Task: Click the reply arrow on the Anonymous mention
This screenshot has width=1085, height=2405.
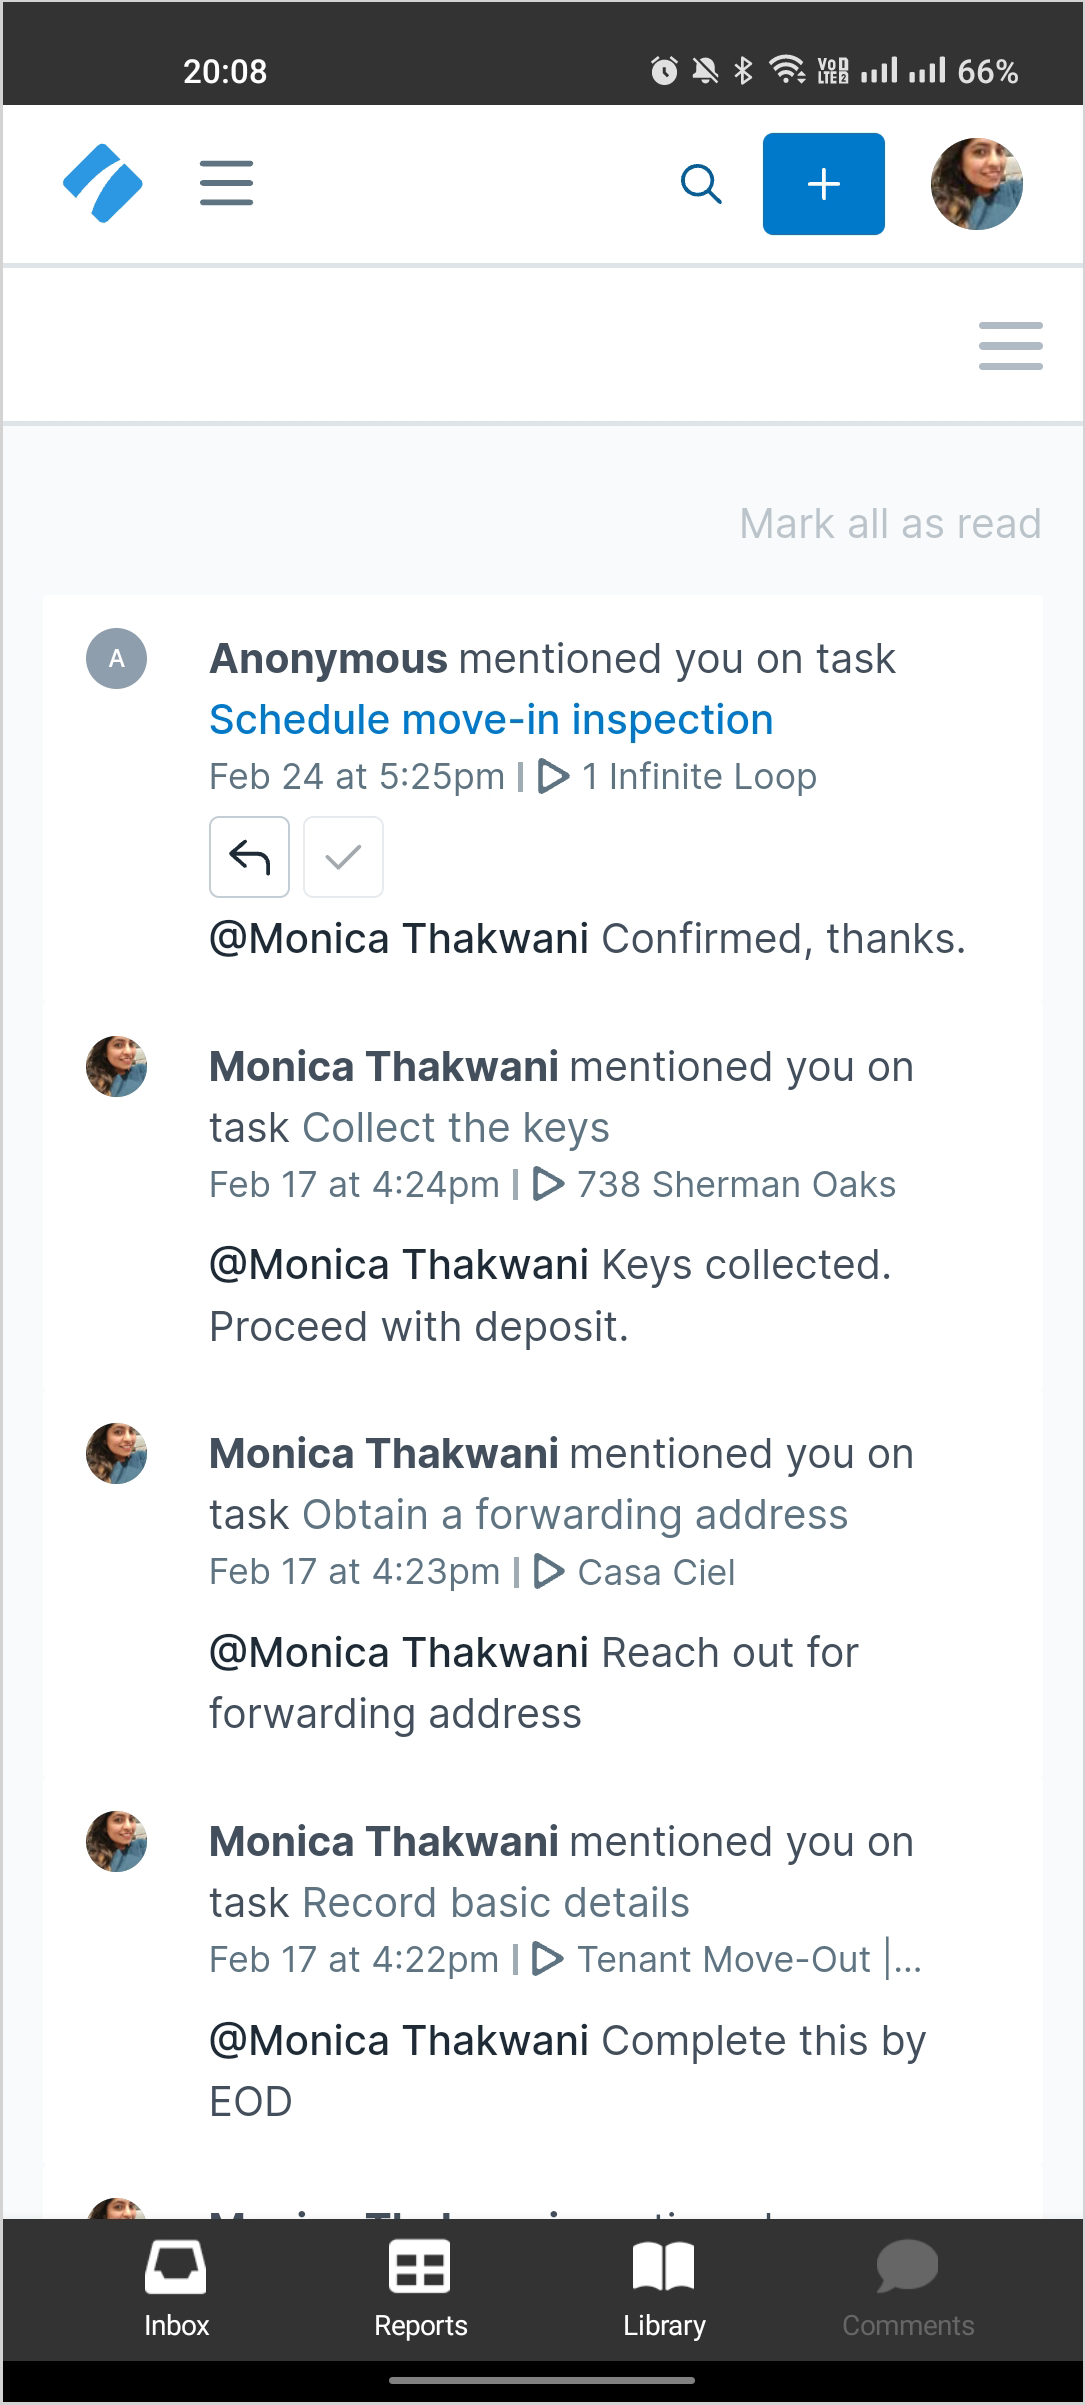Action: (249, 857)
